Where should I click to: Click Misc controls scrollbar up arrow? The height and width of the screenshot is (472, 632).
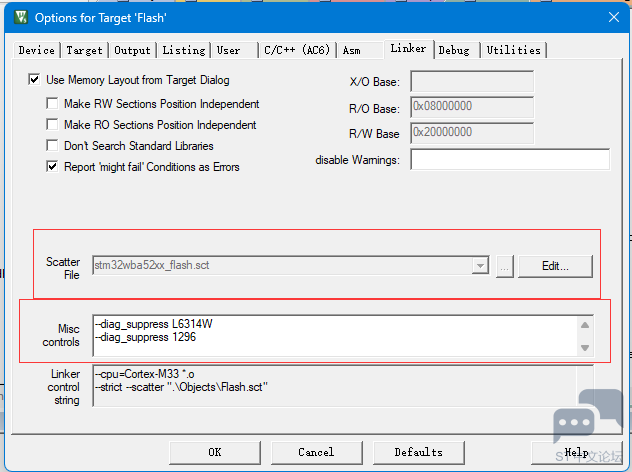pyautogui.click(x=585, y=325)
